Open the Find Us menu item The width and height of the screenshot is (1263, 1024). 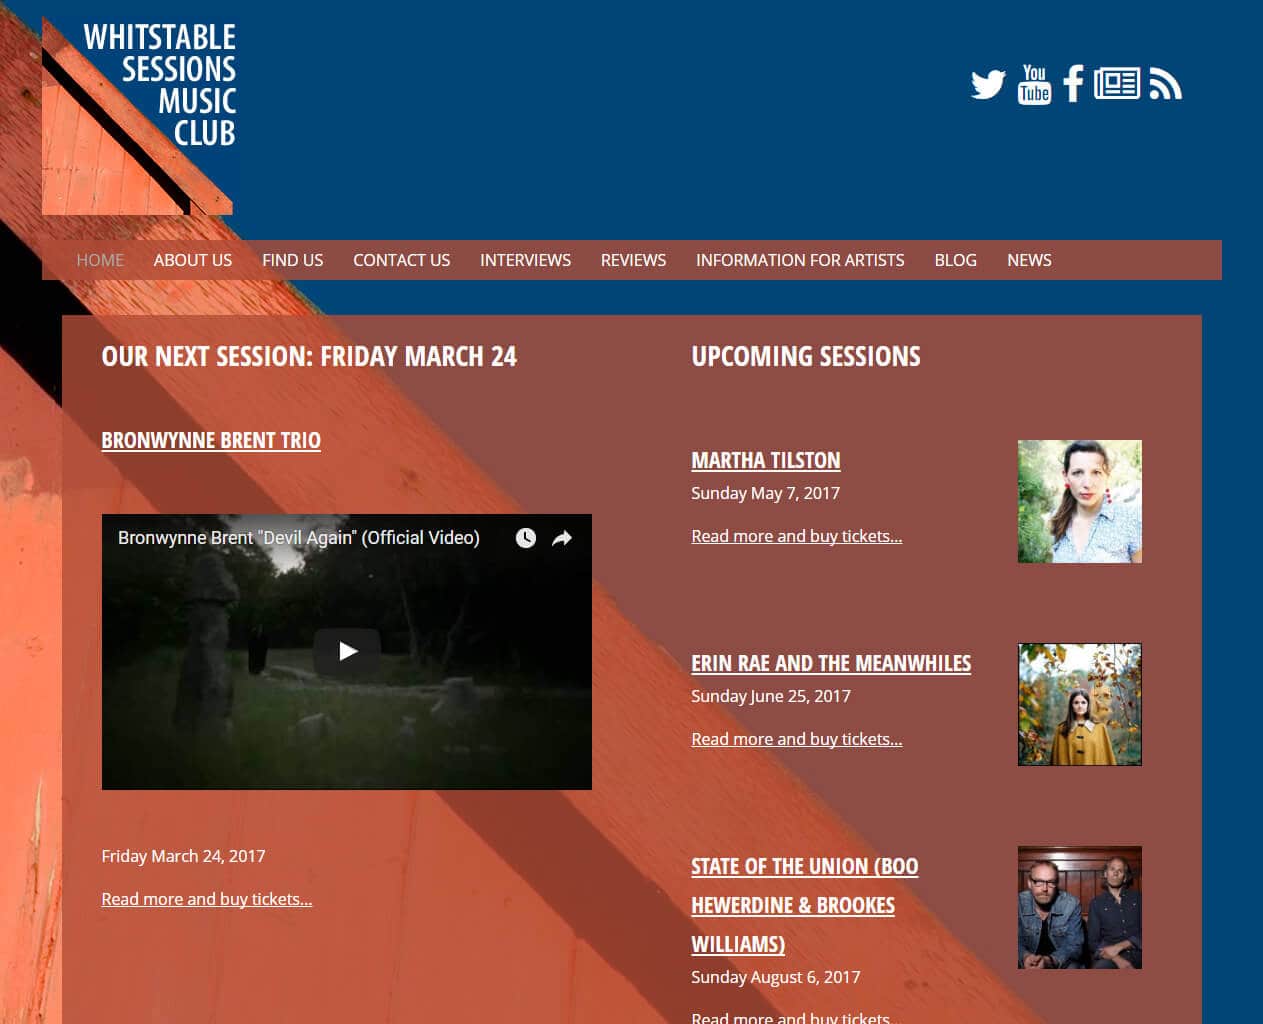[292, 260]
